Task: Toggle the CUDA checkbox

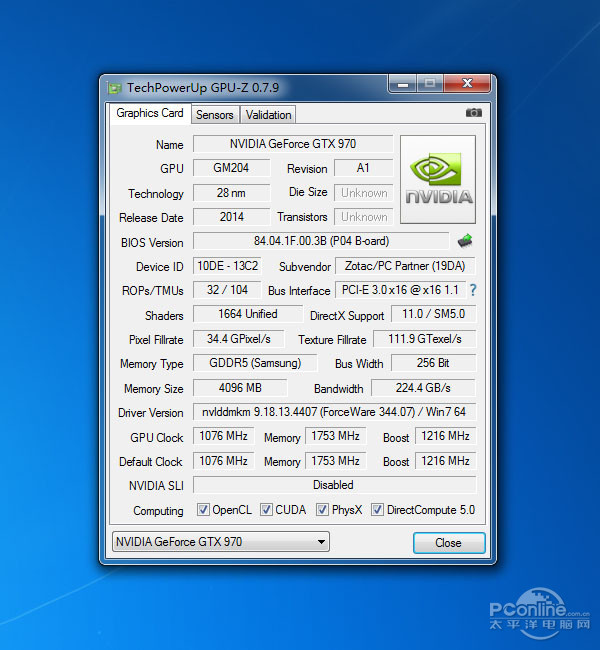Action: (x=266, y=509)
